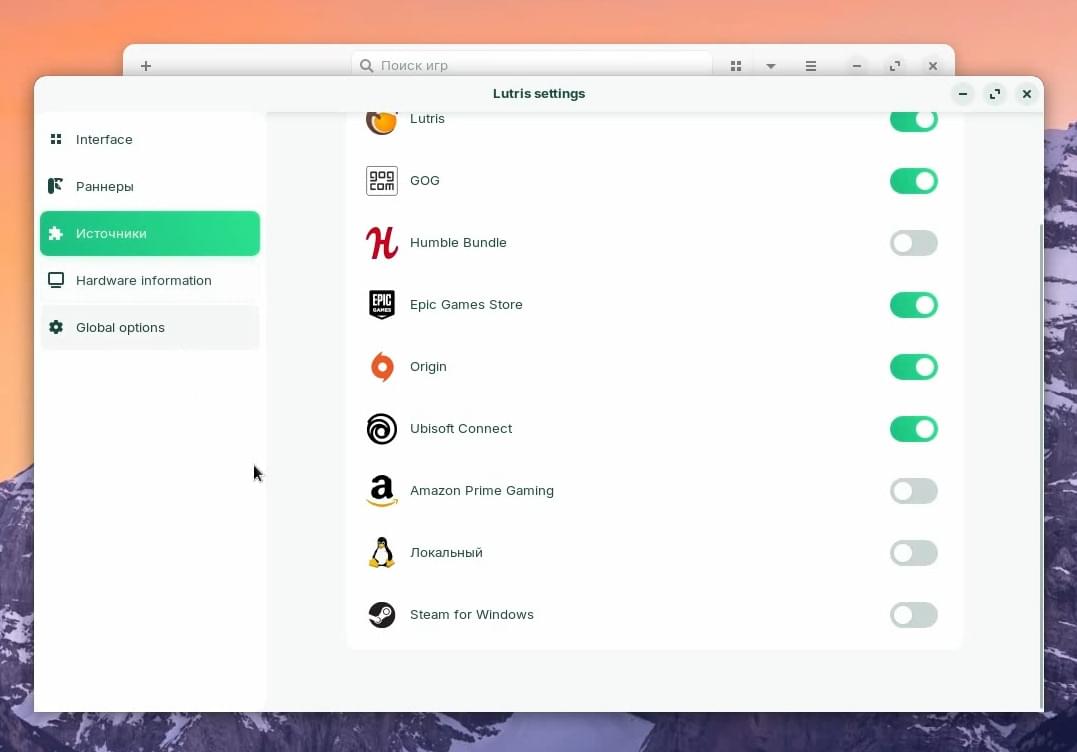Image resolution: width=1077 pixels, height=752 pixels.
Task: Click the GOG label text
Action: [x=424, y=181]
